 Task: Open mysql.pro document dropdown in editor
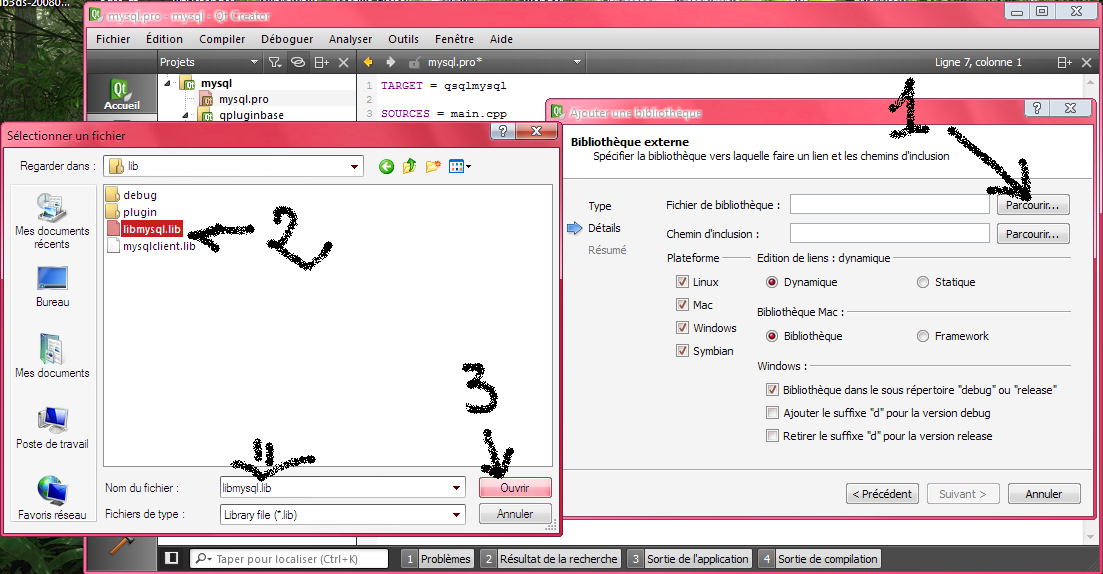[577, 62]
